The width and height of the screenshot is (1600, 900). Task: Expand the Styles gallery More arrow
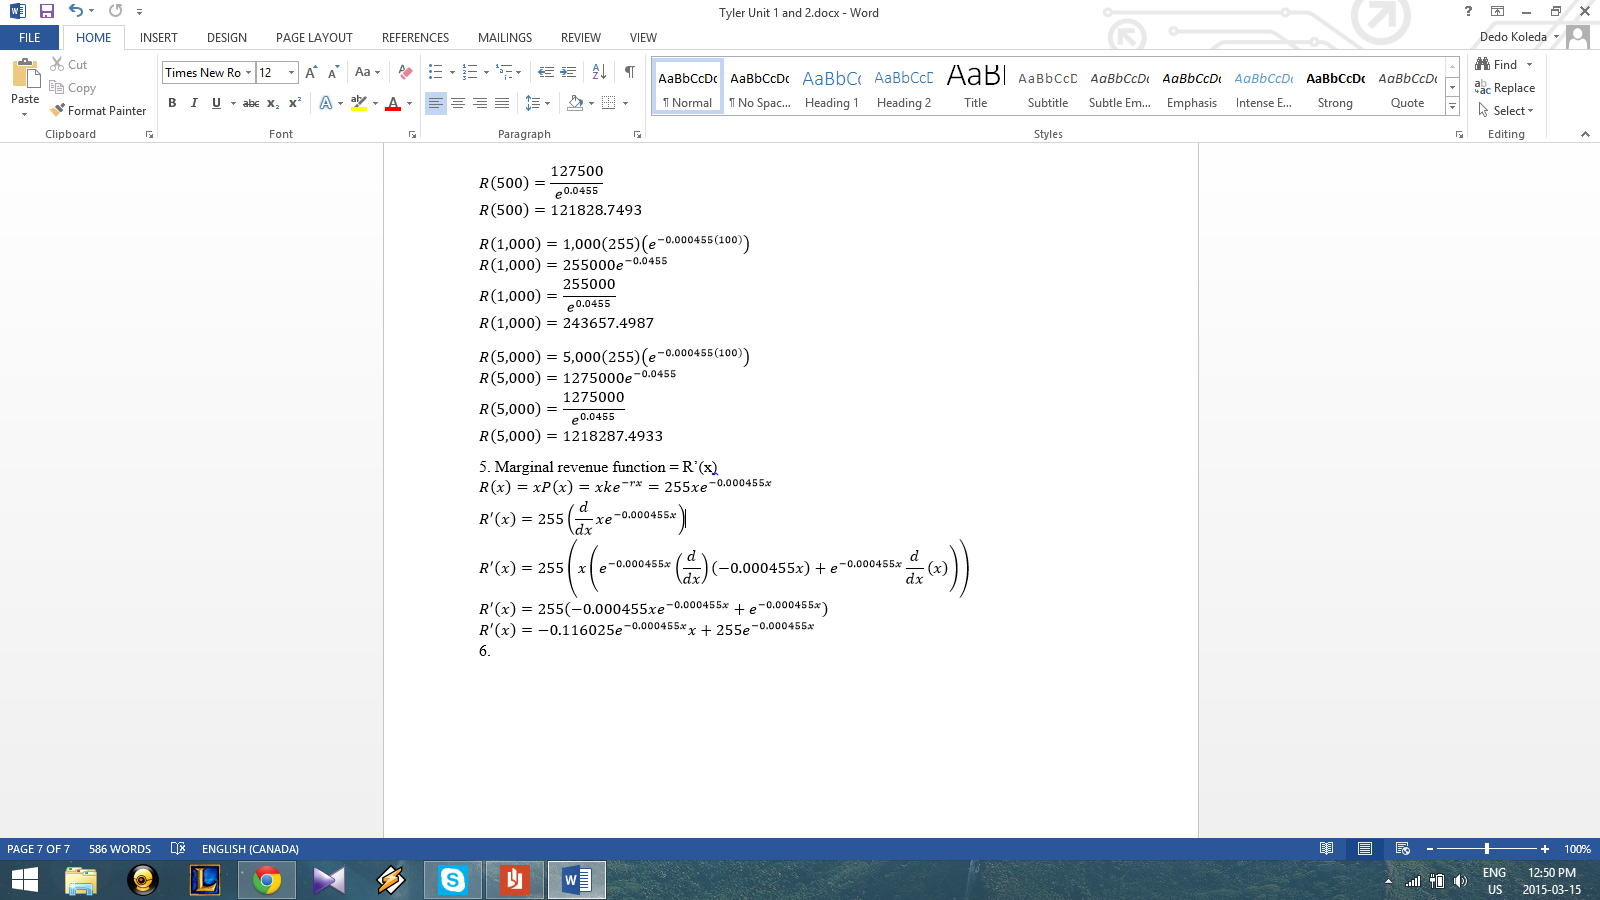click(x=1452, y=107)
